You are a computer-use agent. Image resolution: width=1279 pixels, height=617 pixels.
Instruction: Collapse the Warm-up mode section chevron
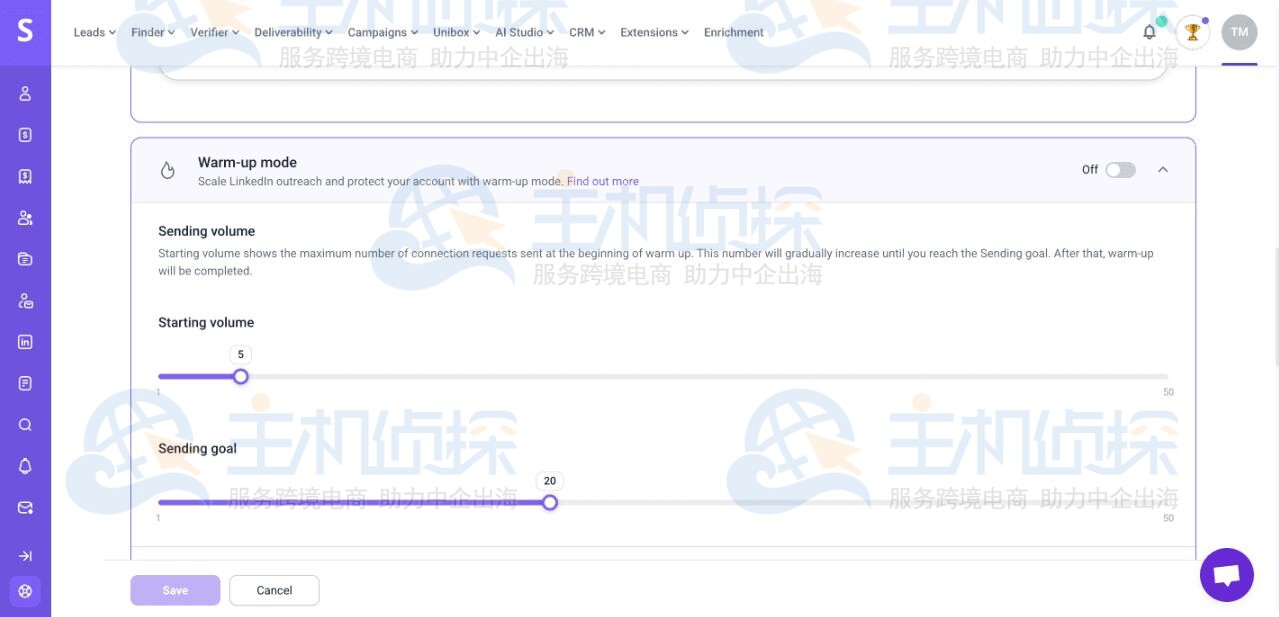pyautogui.click(x=1162, y=170)
